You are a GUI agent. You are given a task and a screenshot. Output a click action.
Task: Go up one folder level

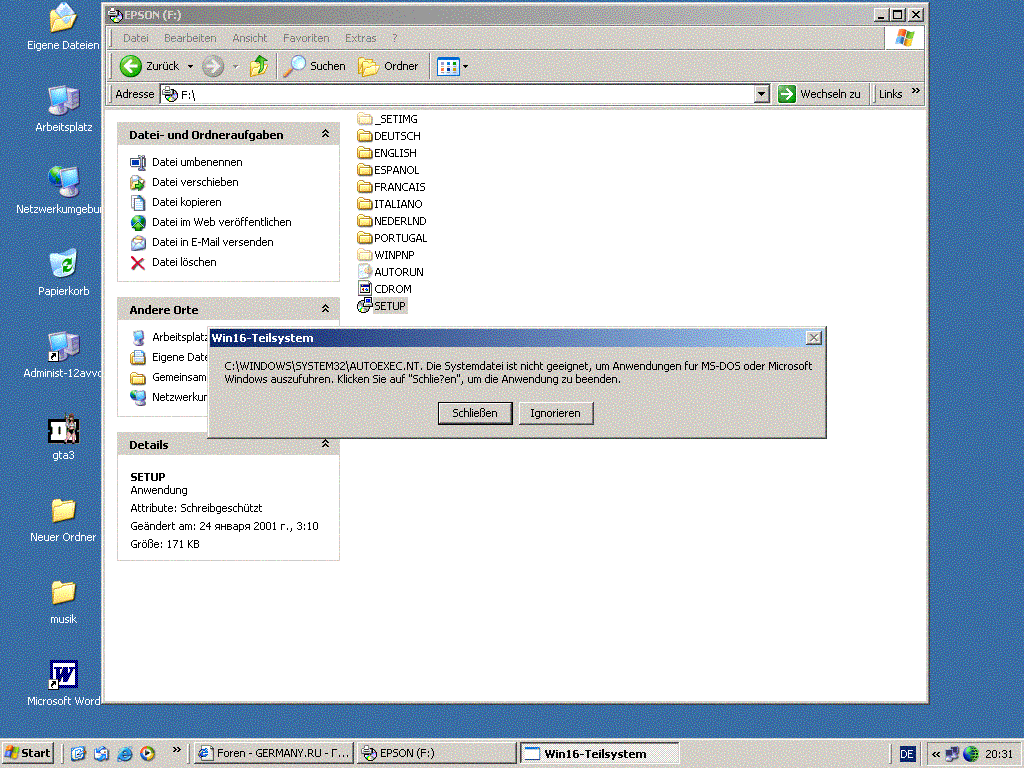pyautogui.click(x=259, y=66)
